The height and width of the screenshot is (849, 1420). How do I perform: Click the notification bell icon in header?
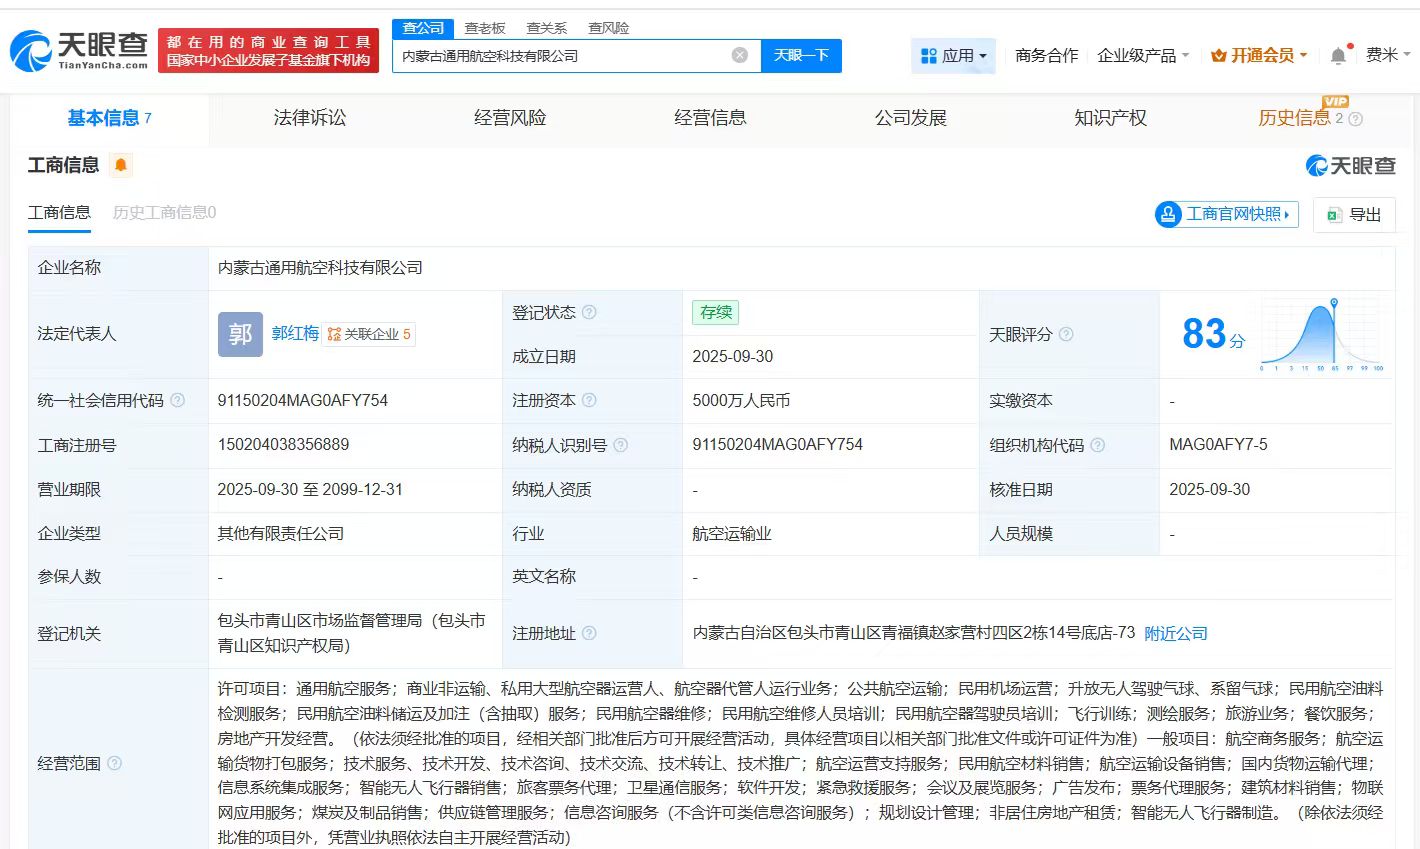coord(1338,56)
